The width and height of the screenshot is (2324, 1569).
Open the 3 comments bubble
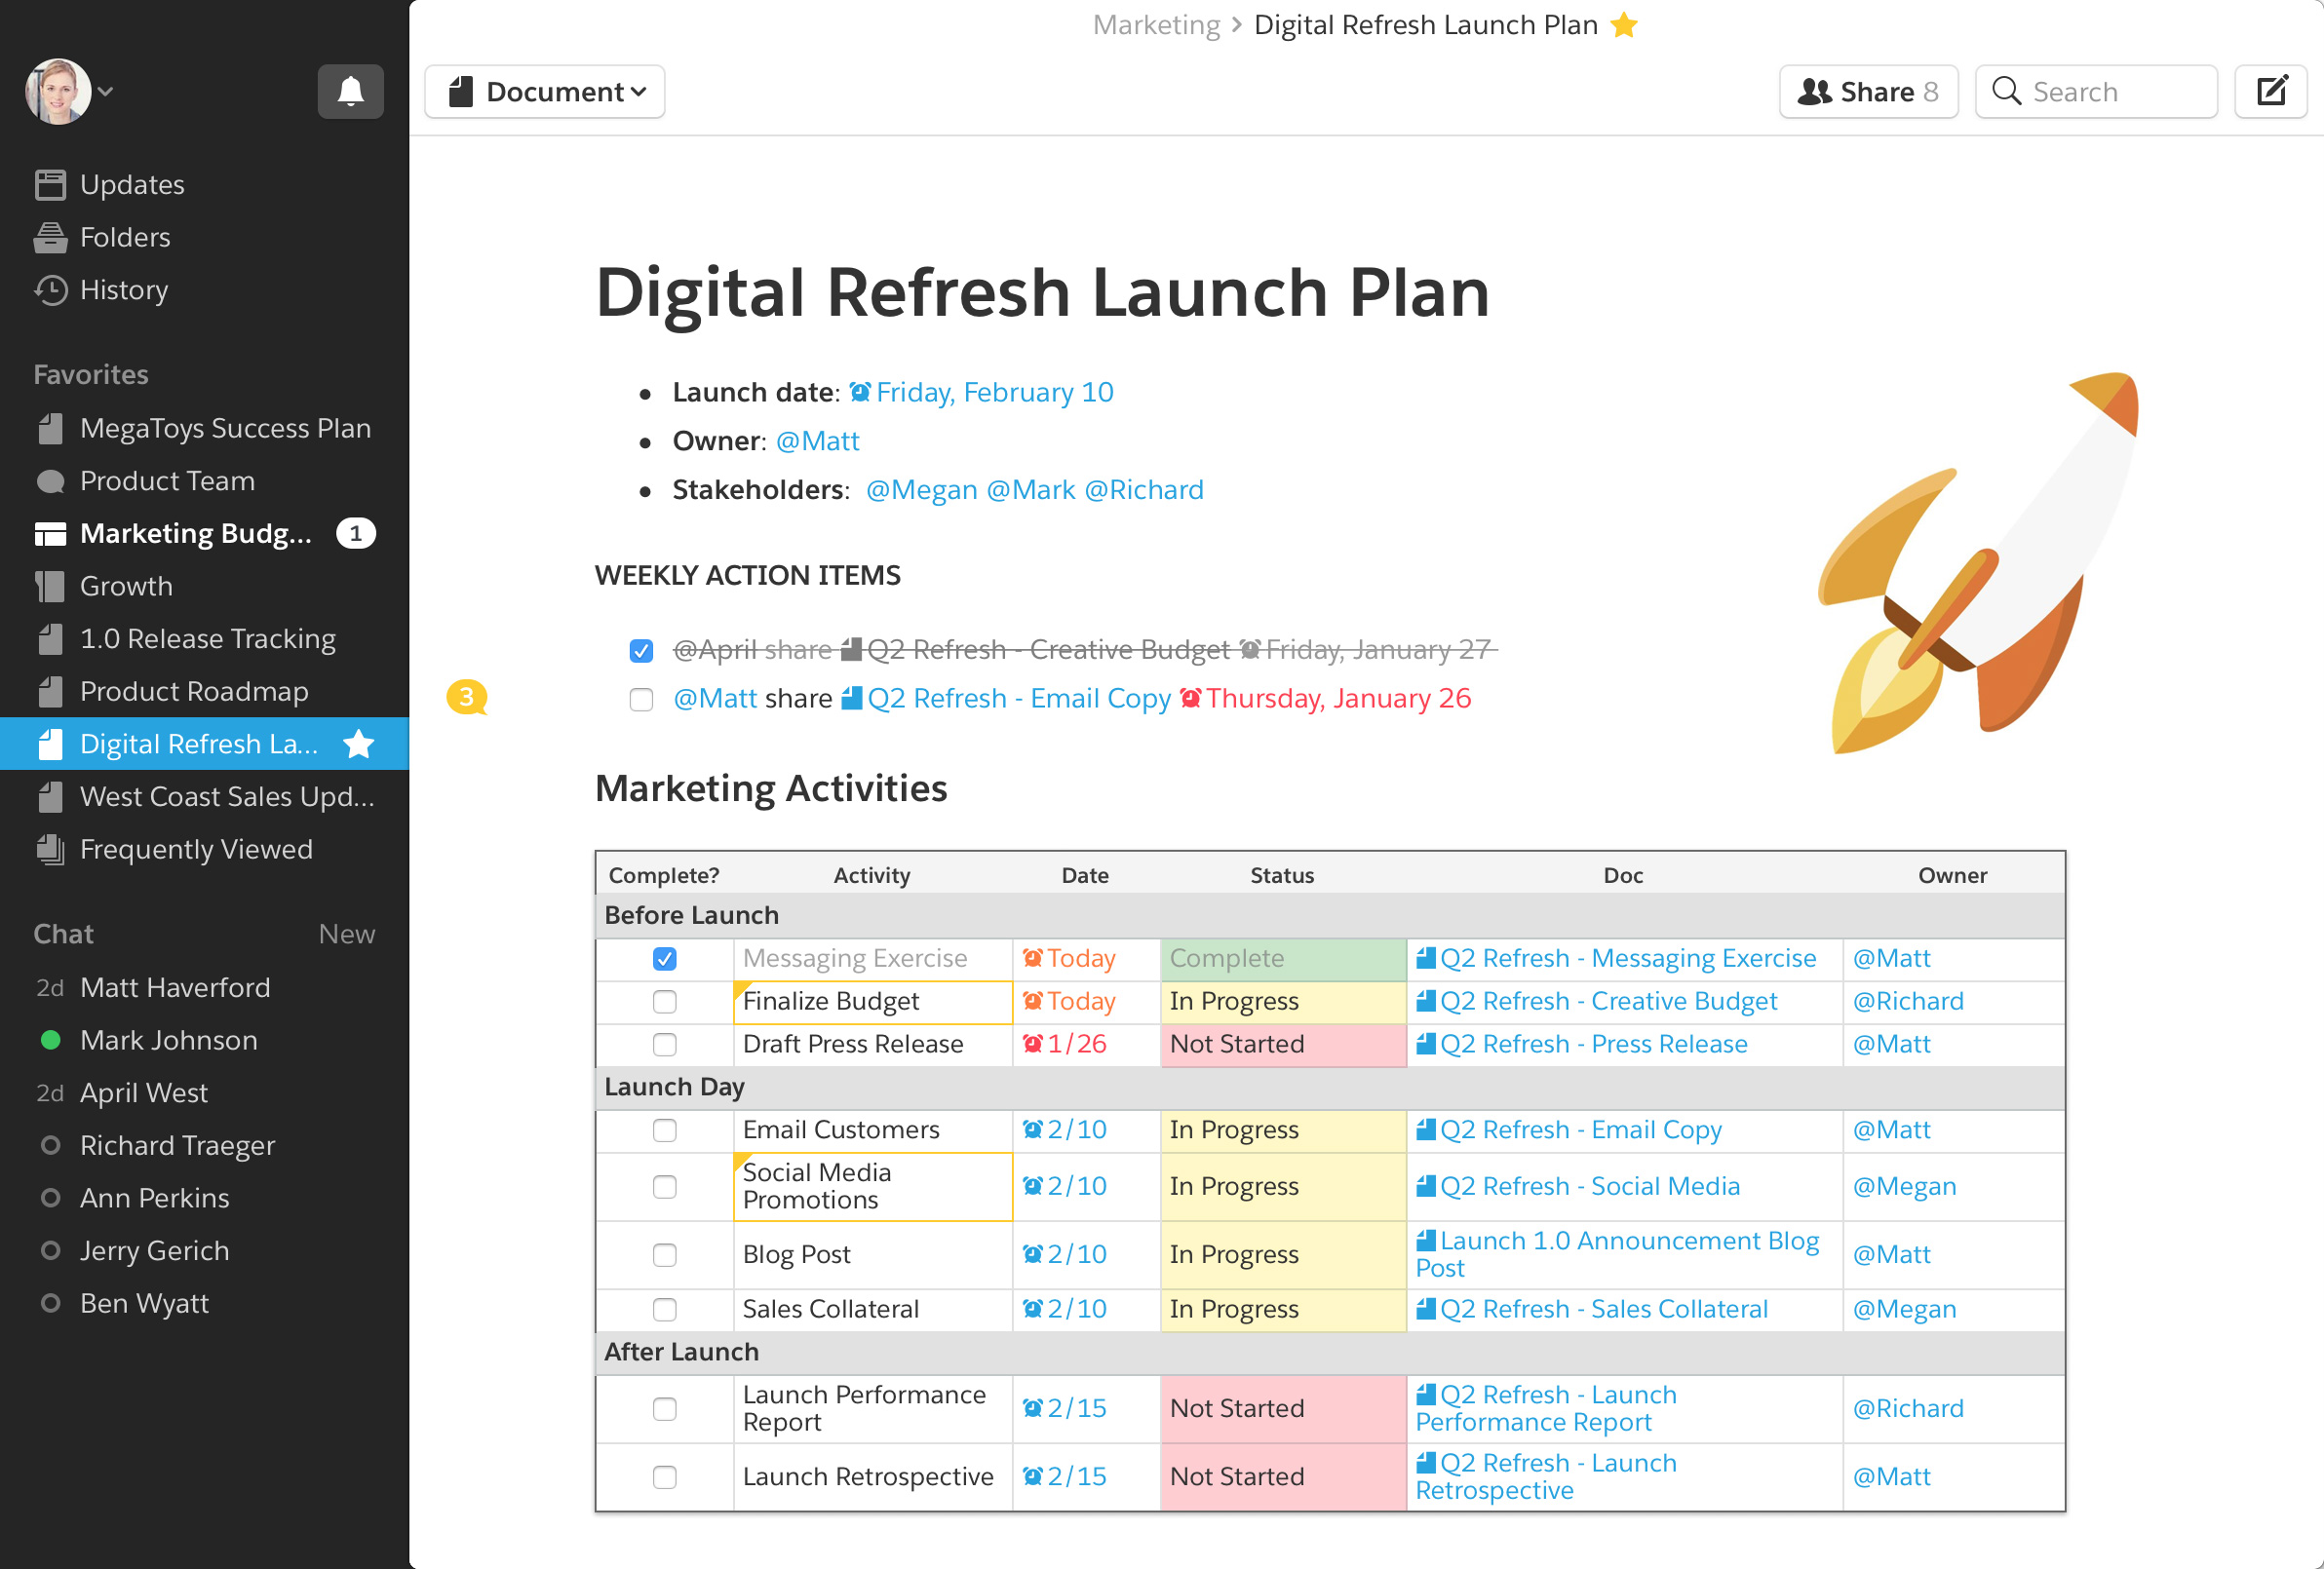pos(466,697)
